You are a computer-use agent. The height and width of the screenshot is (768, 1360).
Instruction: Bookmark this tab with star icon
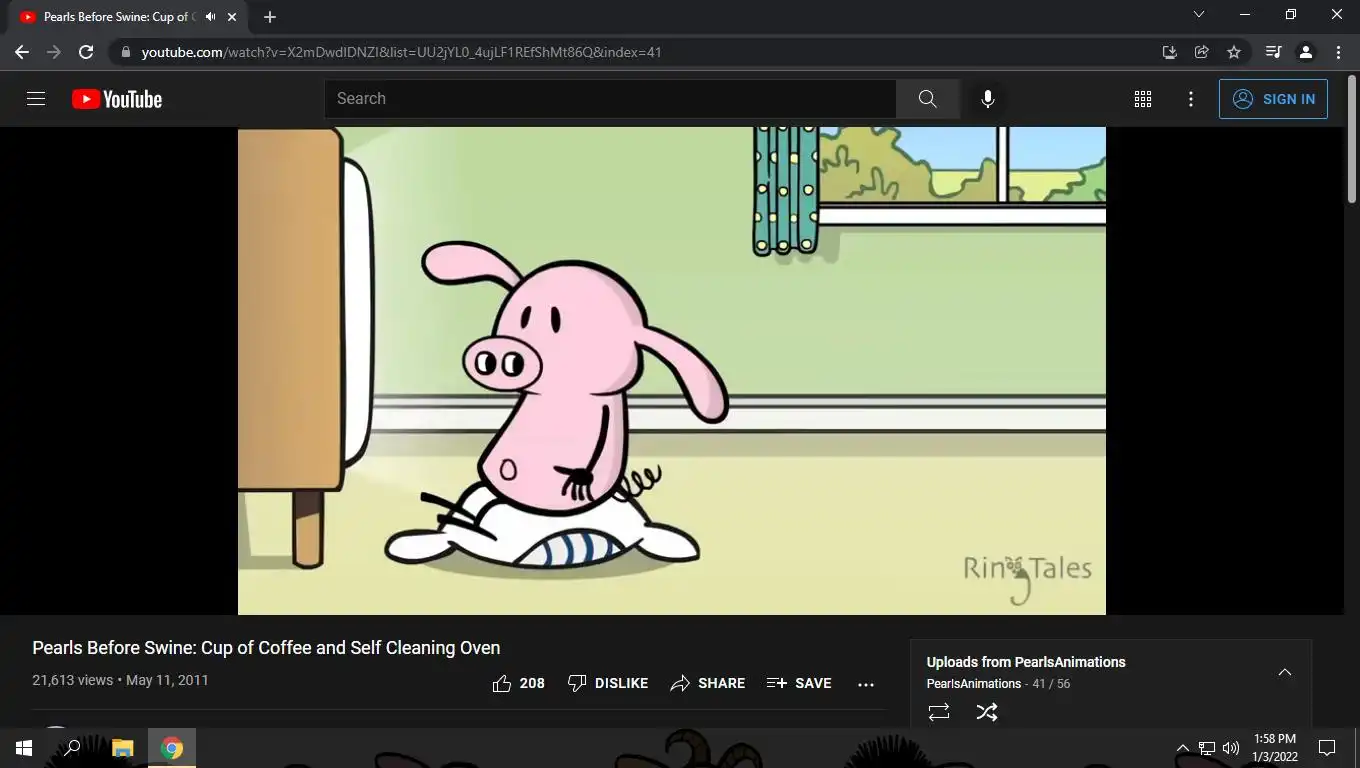(x=1234, y=52)
